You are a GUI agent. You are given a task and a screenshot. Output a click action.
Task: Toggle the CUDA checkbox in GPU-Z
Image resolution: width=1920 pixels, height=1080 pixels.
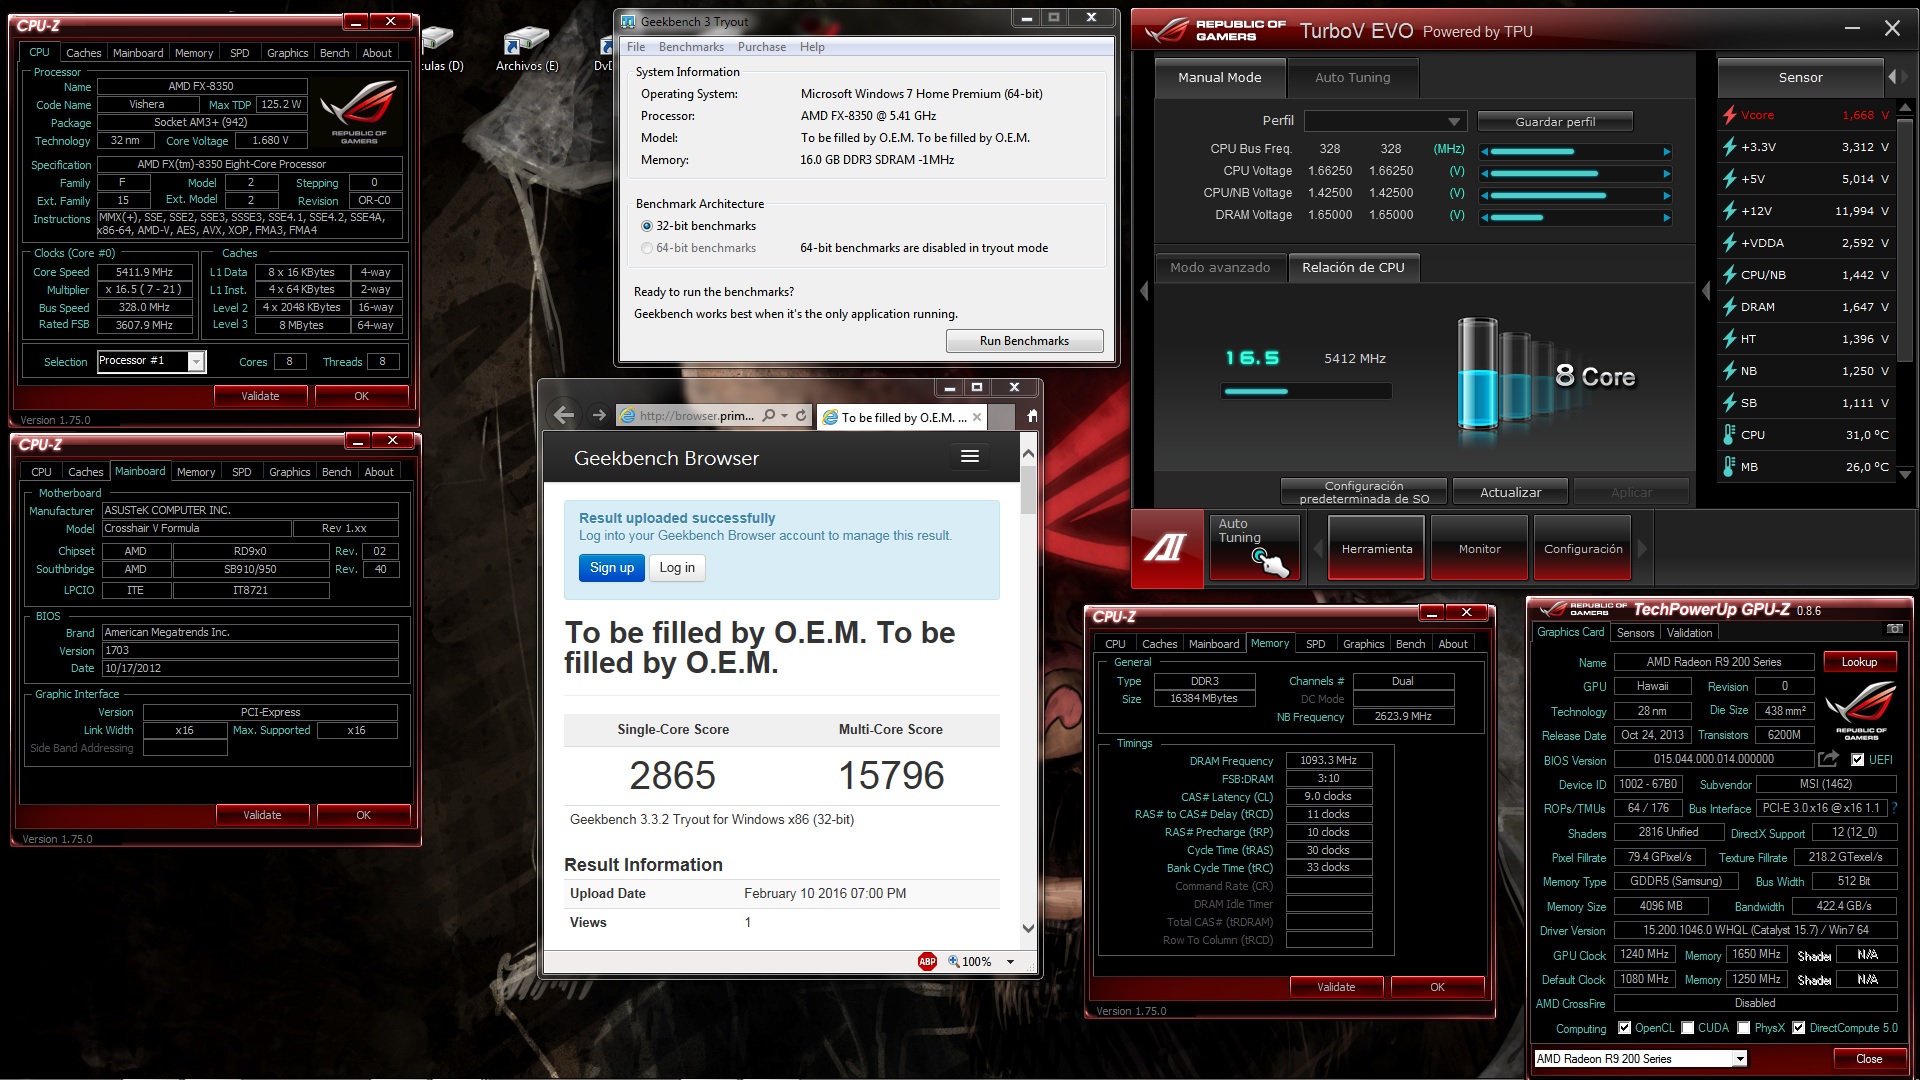[1688, 1028]
